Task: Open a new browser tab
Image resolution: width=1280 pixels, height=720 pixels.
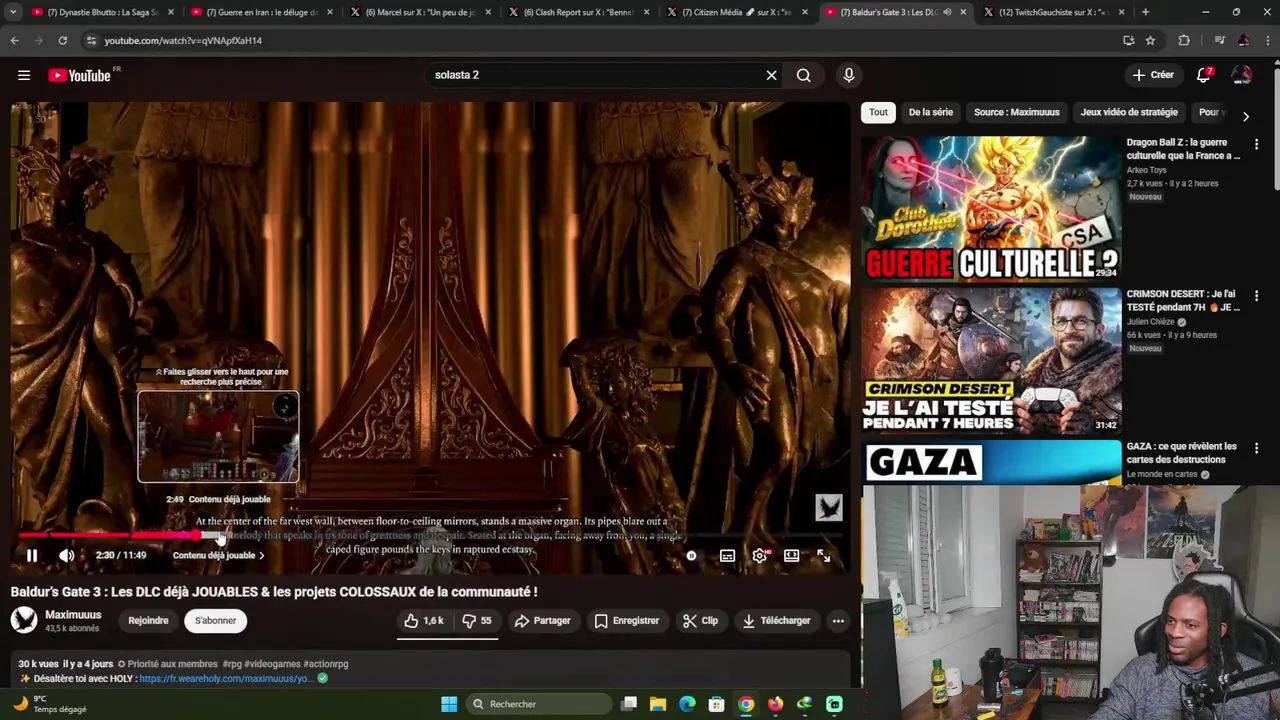Action: (x=1145, y=12)
